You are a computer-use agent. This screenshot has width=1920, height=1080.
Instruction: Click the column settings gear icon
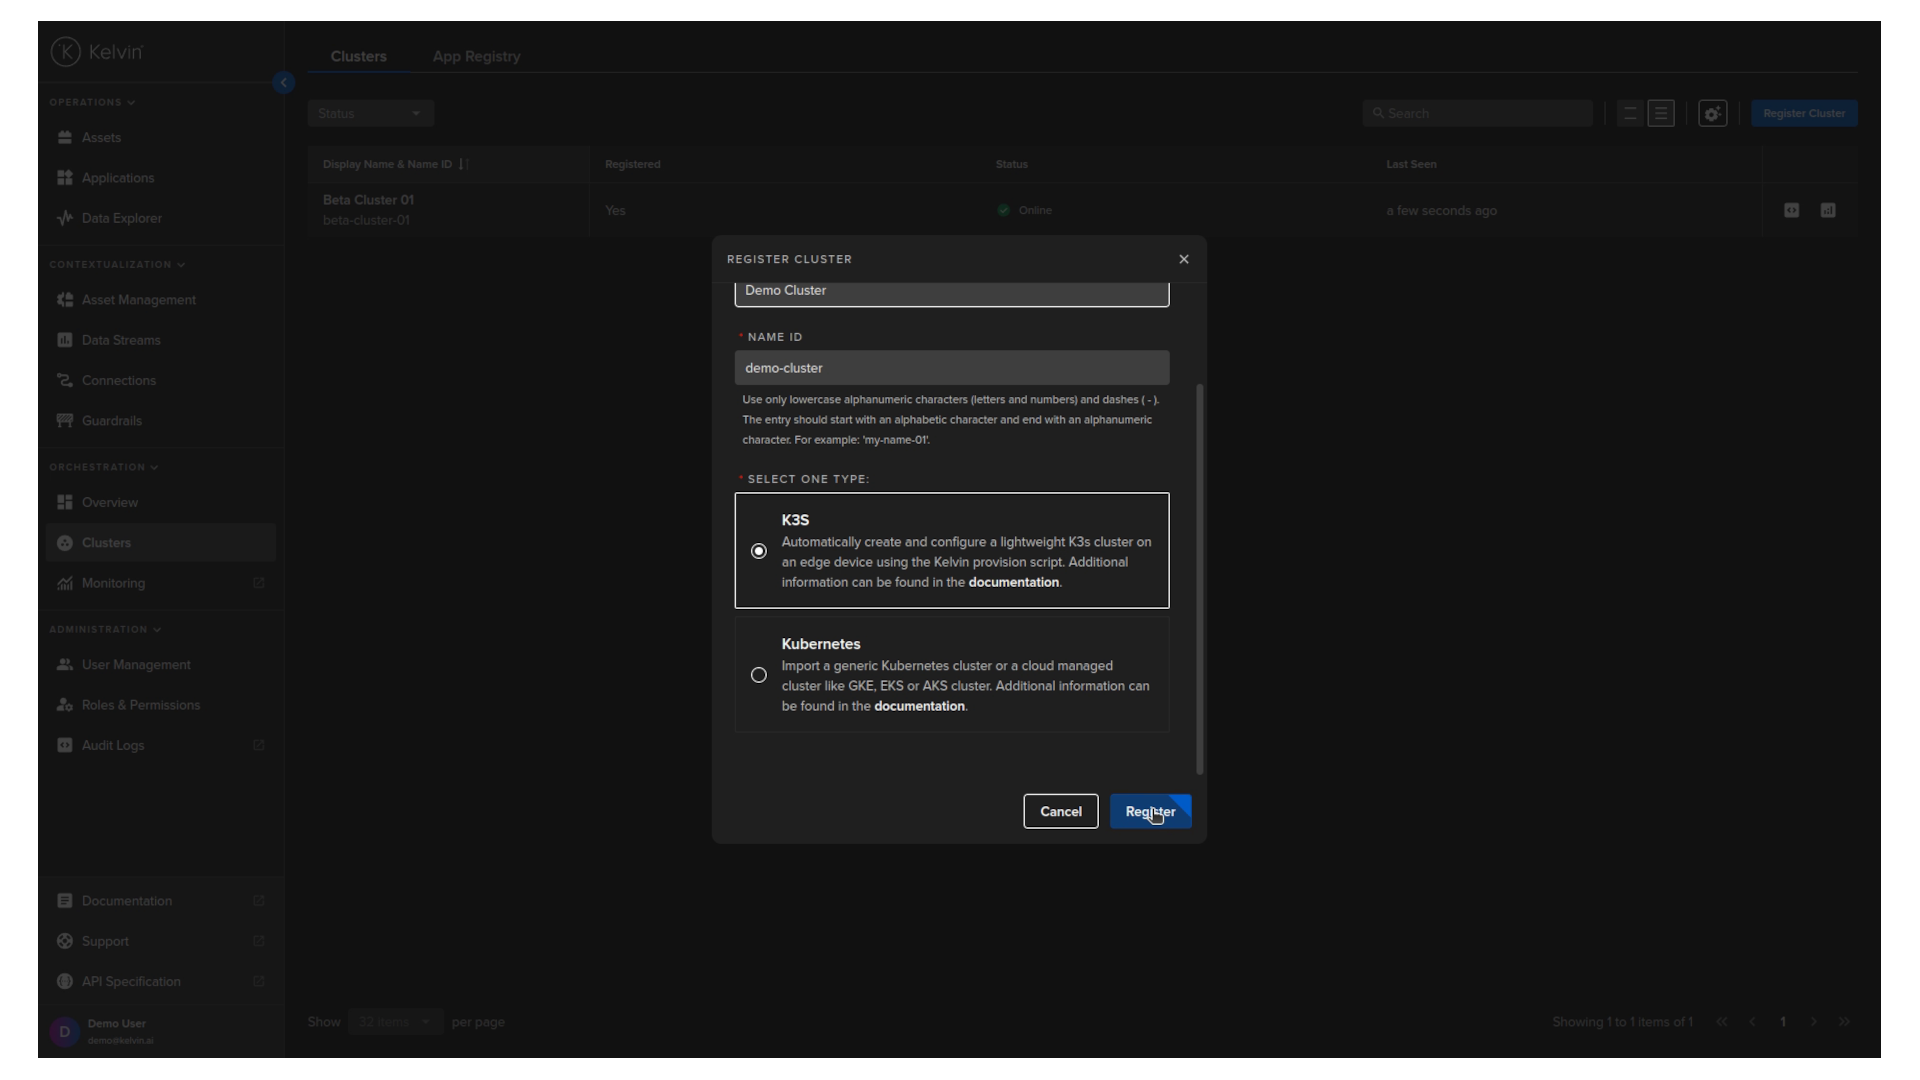coord(1712,114)
